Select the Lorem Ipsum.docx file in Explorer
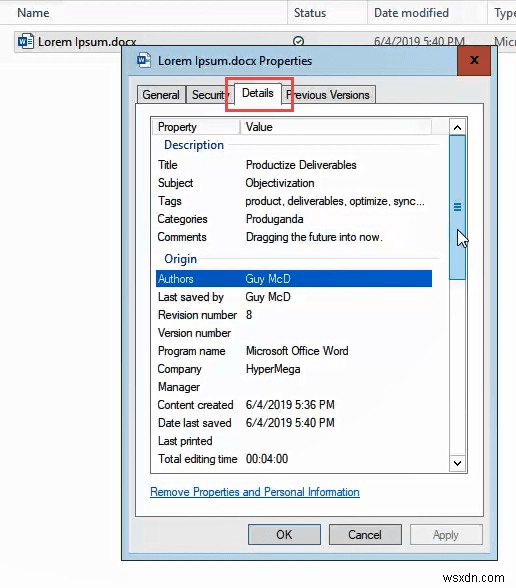The height and width of the screenshot is (588, 516). pos(87,42)
